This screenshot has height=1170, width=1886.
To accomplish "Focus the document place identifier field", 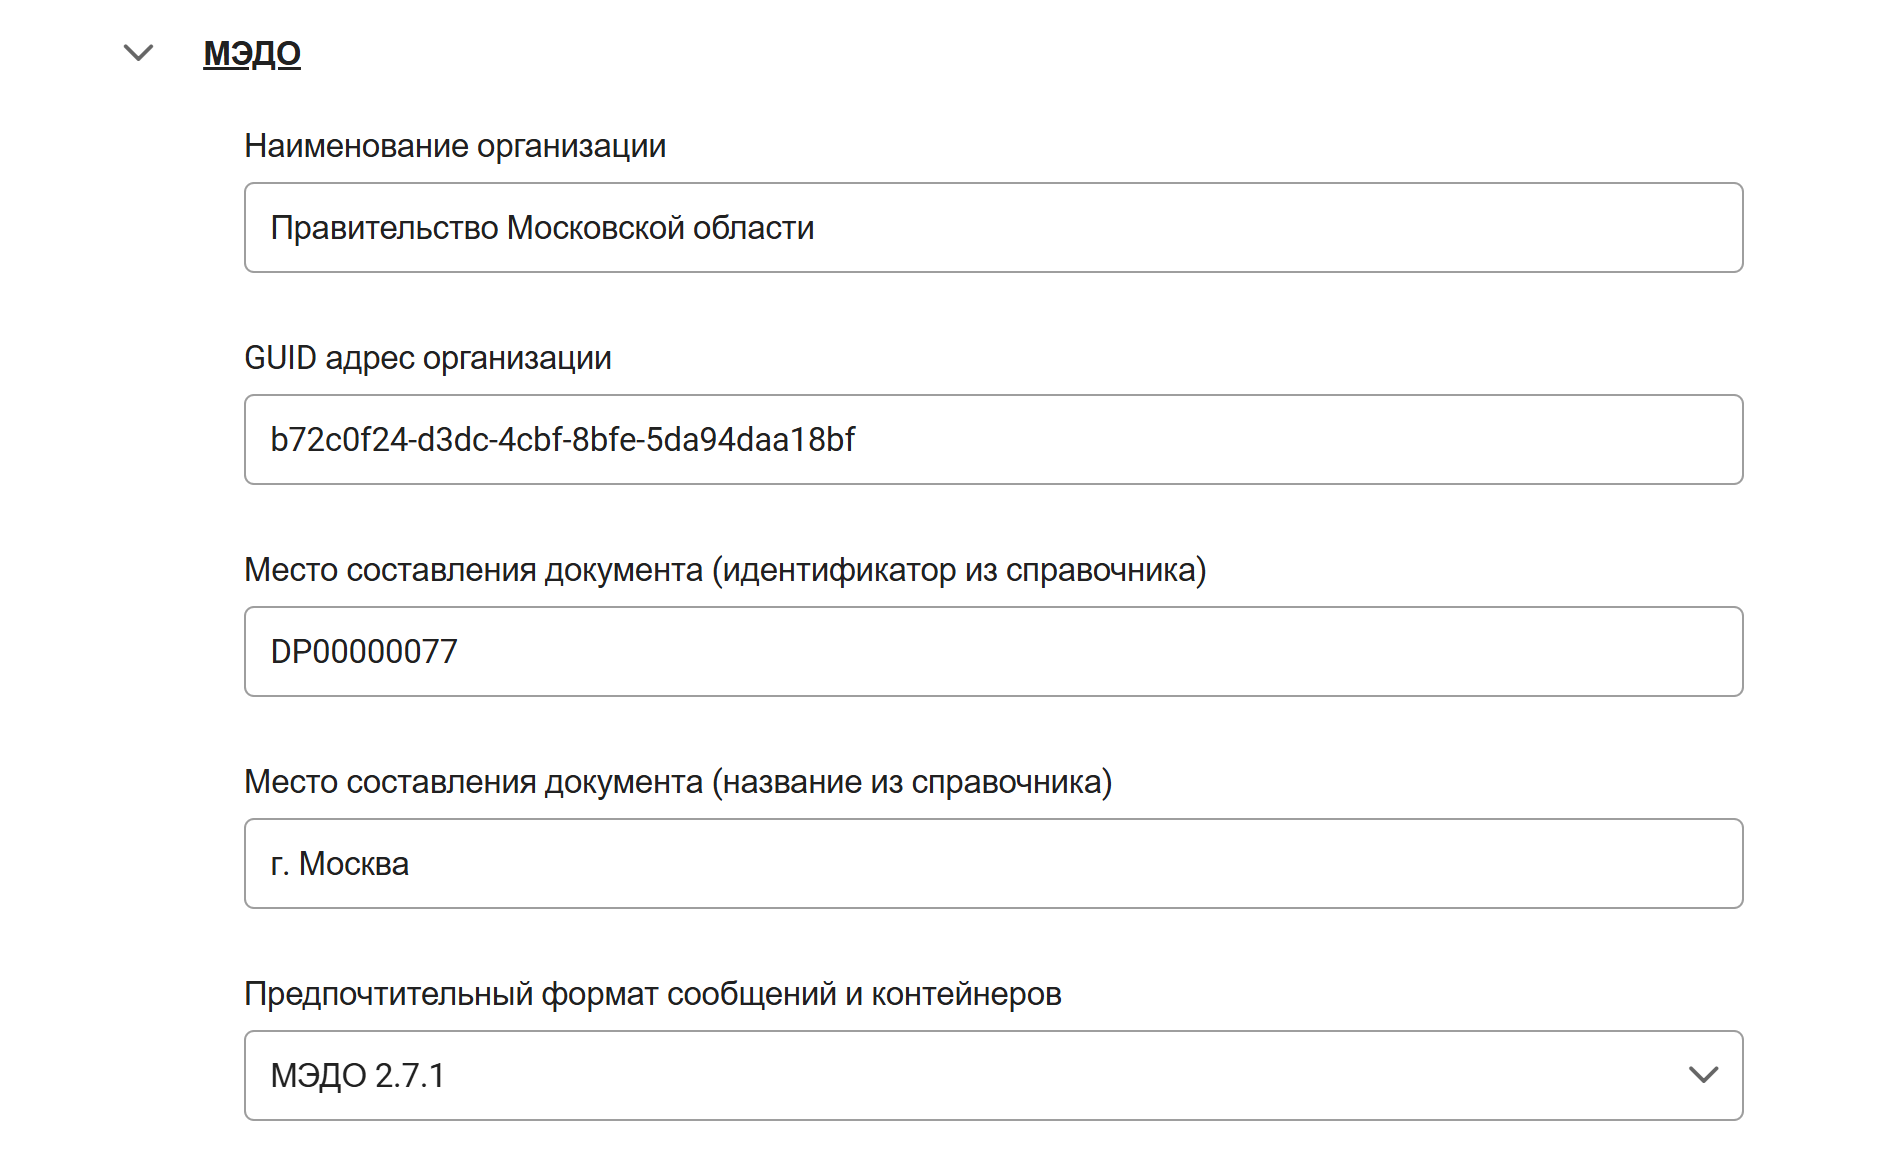I will (x=993, y=651).
